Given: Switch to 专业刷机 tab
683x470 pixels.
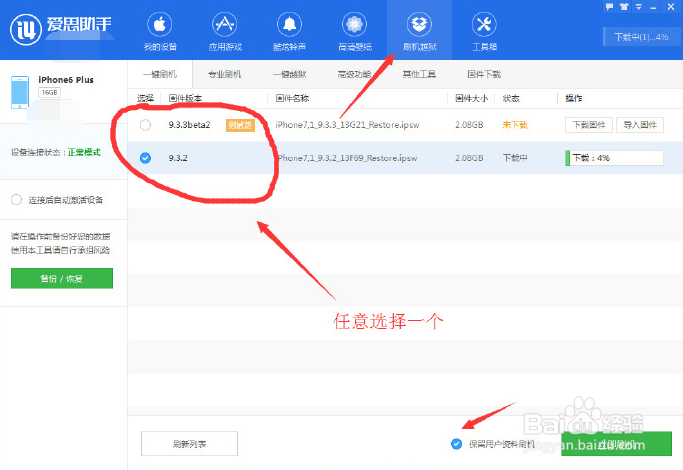Looking at the screenshot, I should point(225,74).
